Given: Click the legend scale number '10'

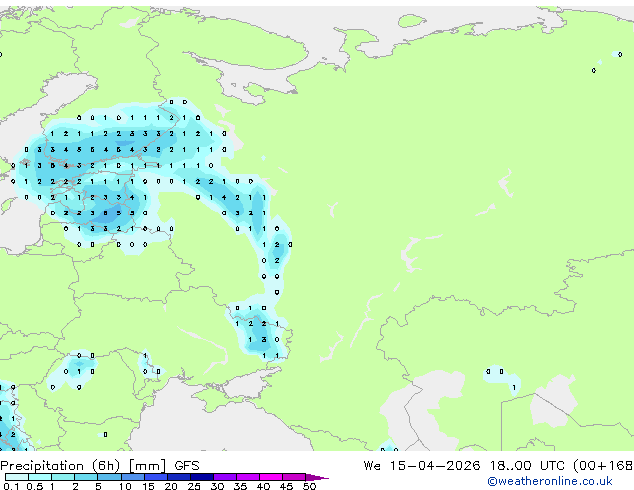Looking at the screenshot, I should (125, 486).
